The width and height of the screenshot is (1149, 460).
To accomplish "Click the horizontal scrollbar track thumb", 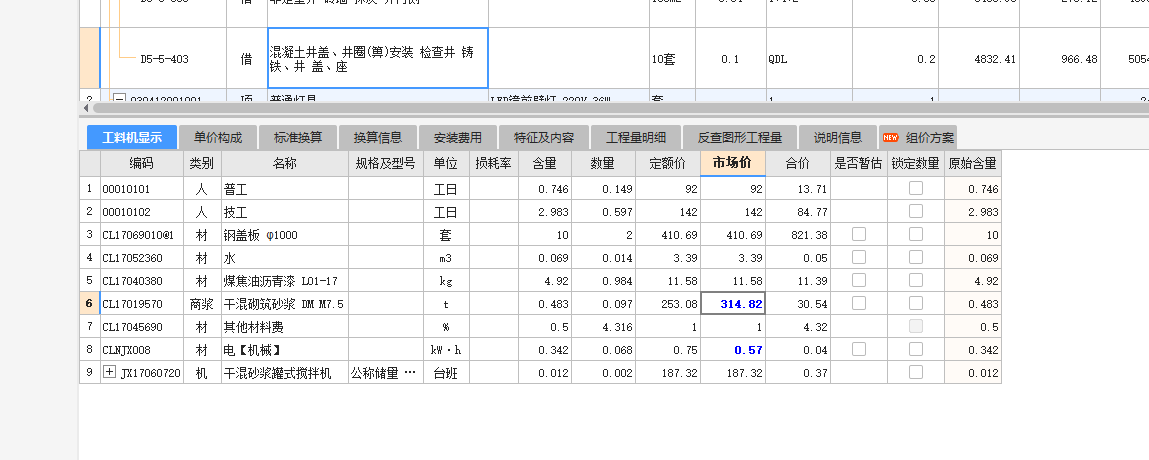I will (620, 108).
